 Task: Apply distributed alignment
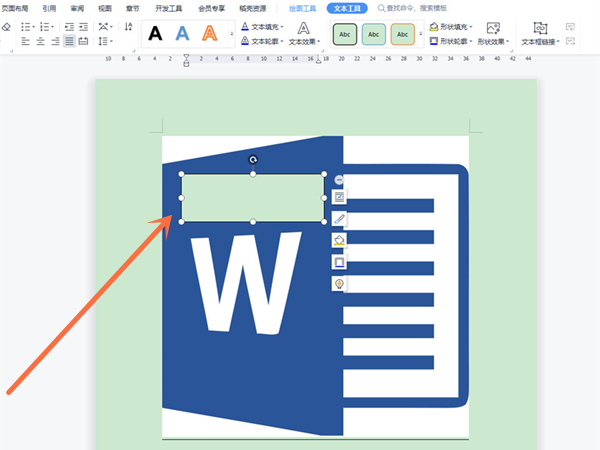pos(83,41)
